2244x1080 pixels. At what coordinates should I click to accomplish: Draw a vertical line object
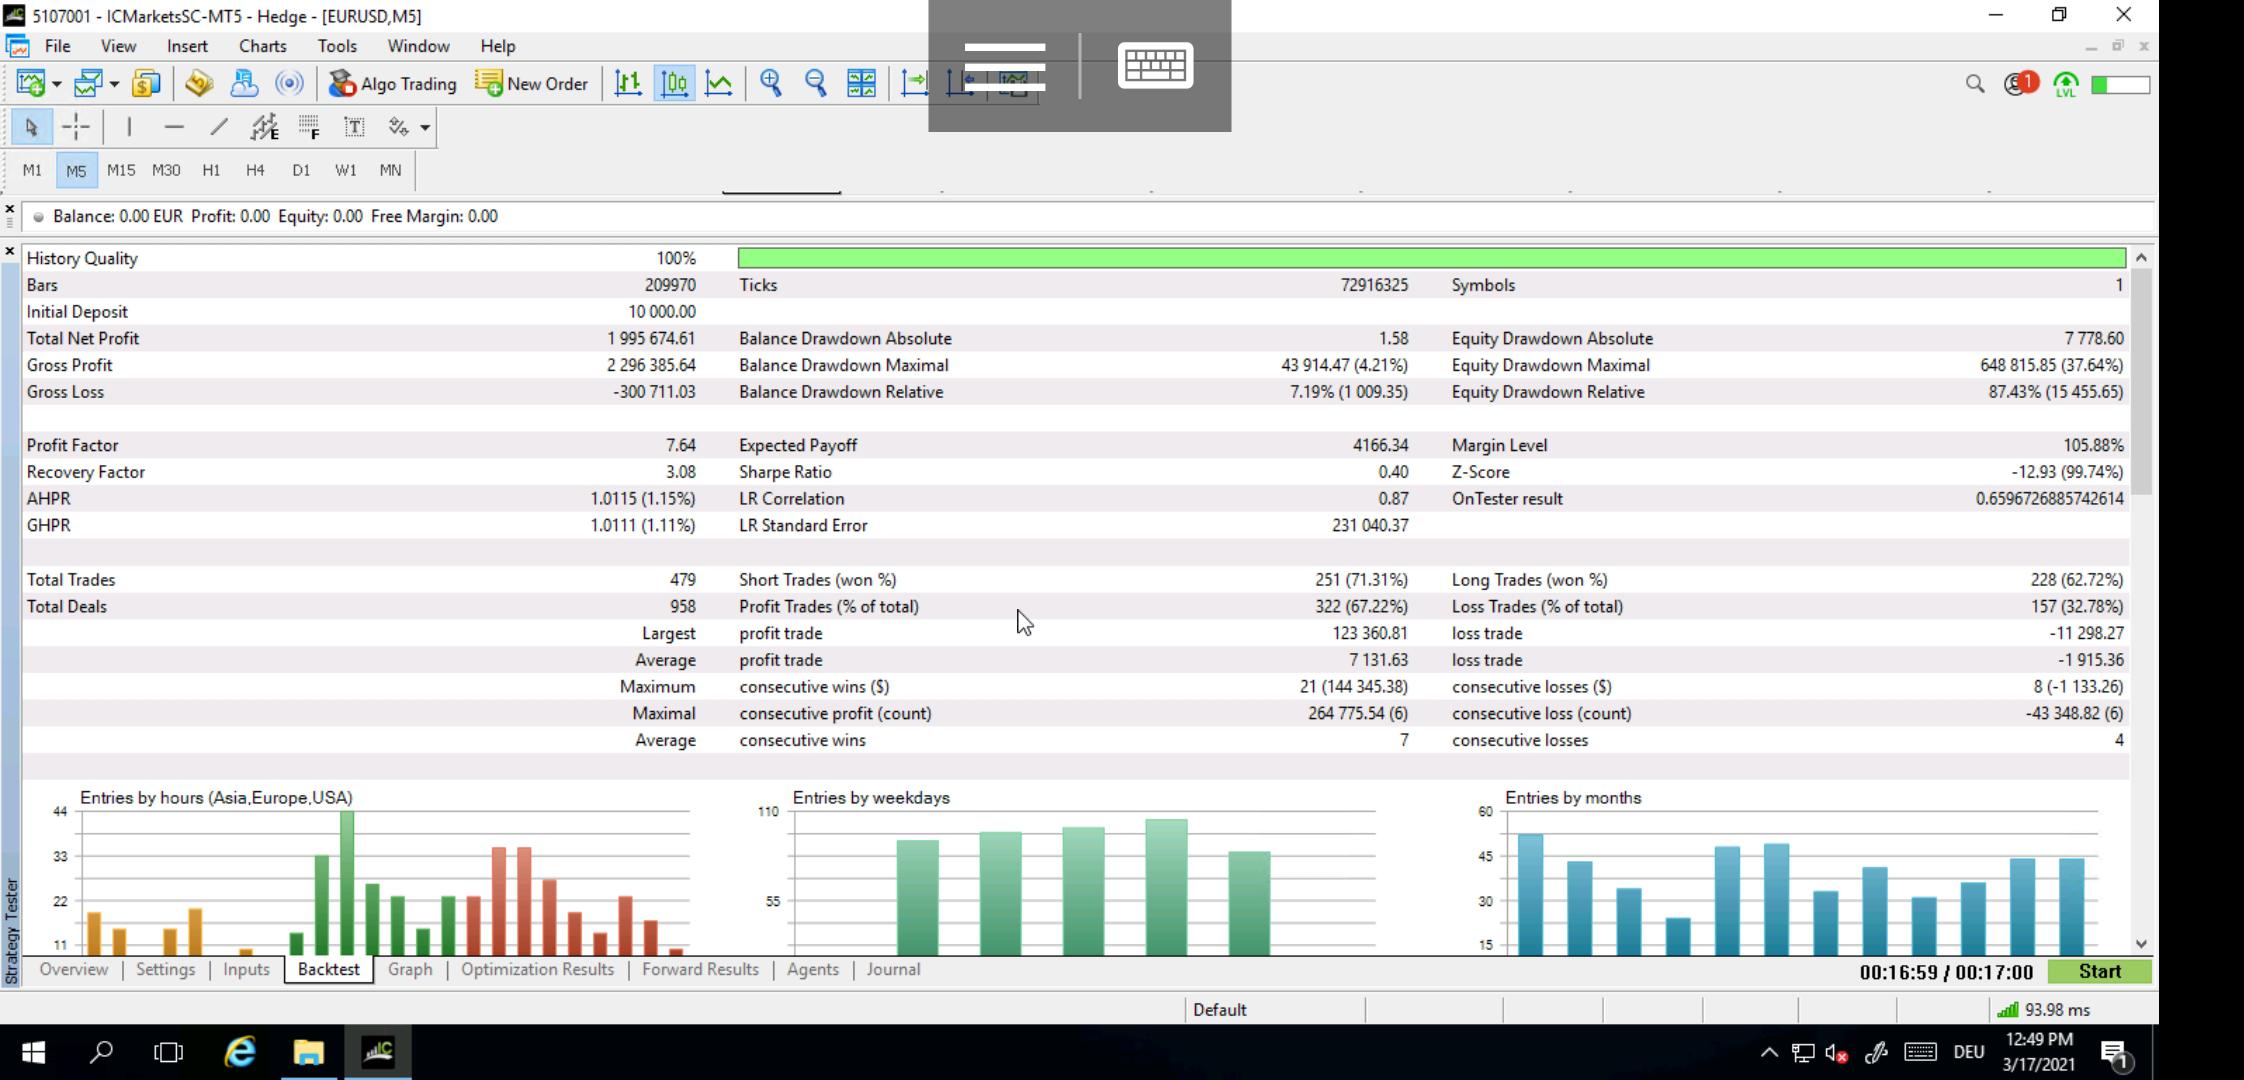coord(129,127)
